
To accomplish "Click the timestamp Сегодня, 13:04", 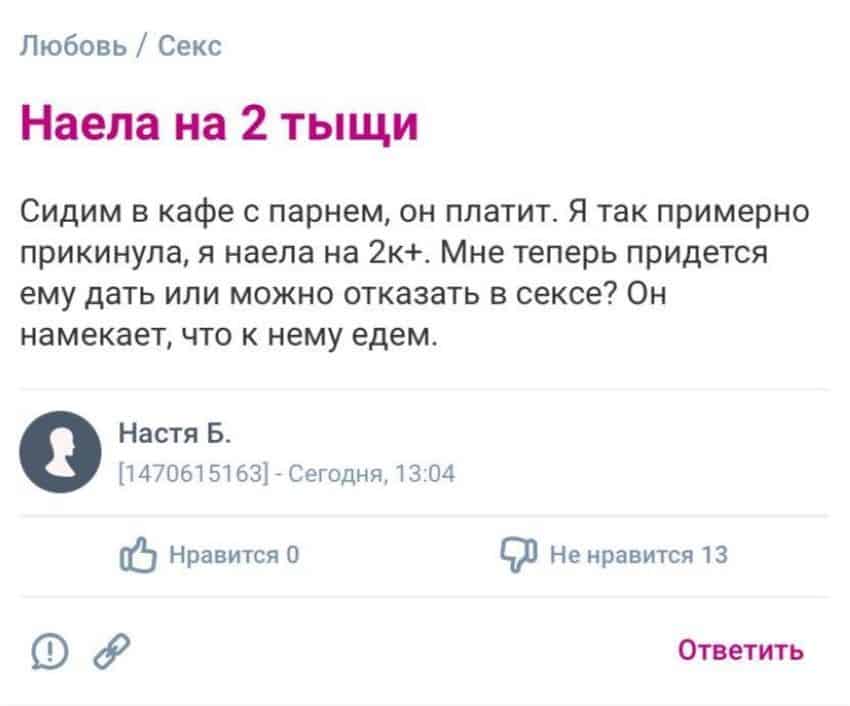I will point(371,474).
